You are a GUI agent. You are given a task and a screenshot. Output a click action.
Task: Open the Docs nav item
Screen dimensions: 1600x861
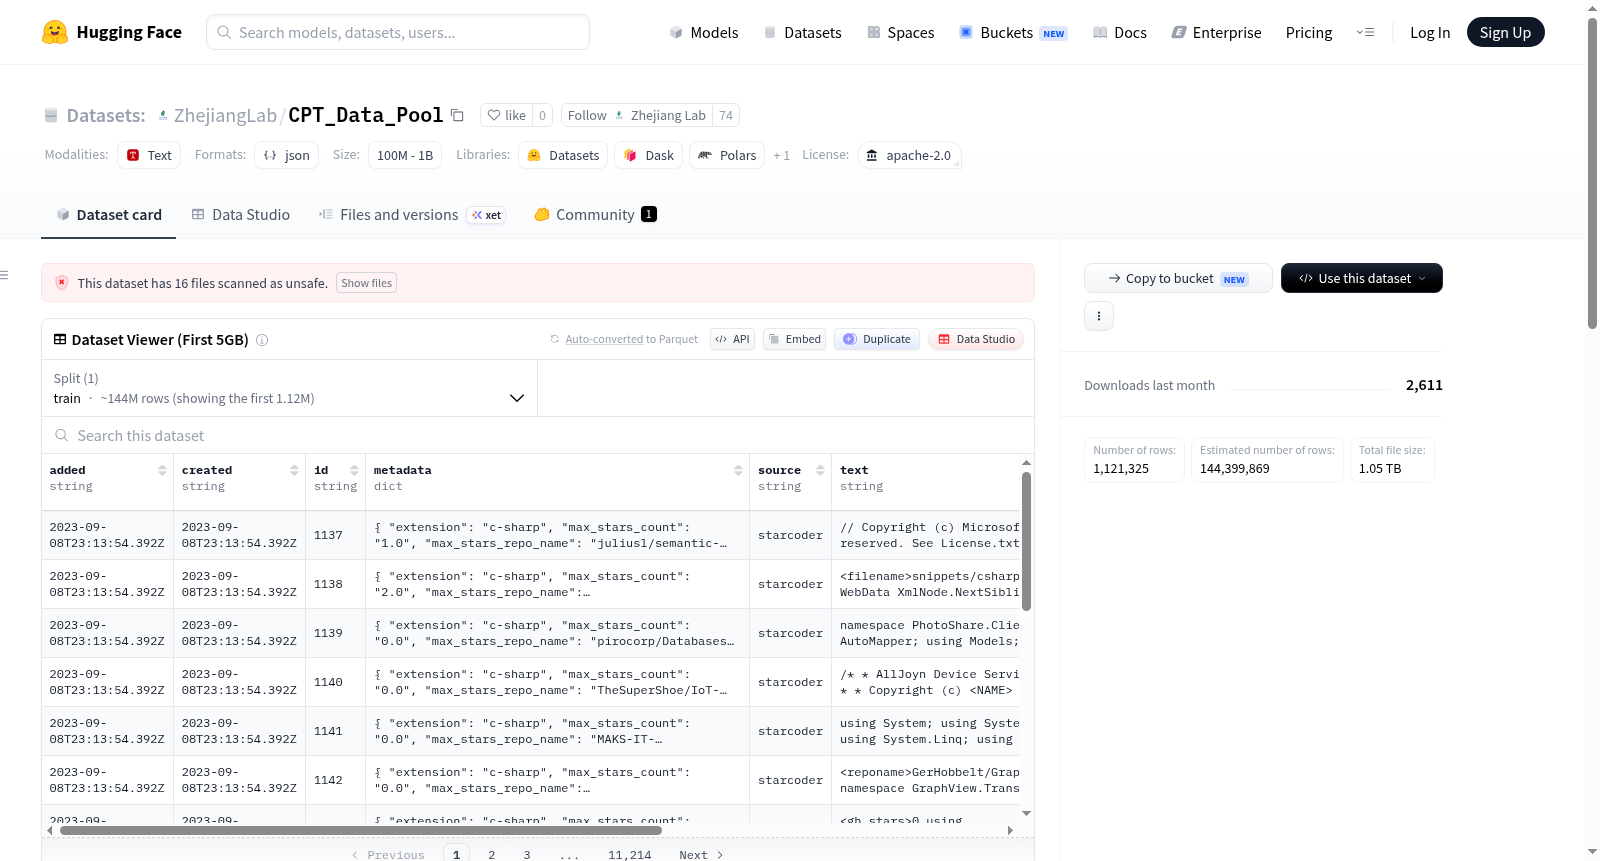[x=1120, y=32]
